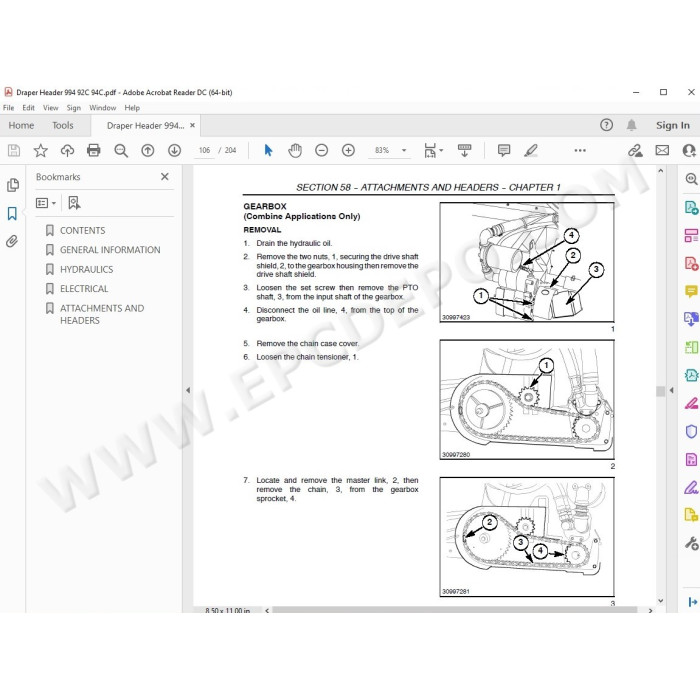The image size is (700, 700).
Task: Jump to ATTACHMENTS AND HEADERS bookmark
Action: pyautogui.click(x=102, y=314)
